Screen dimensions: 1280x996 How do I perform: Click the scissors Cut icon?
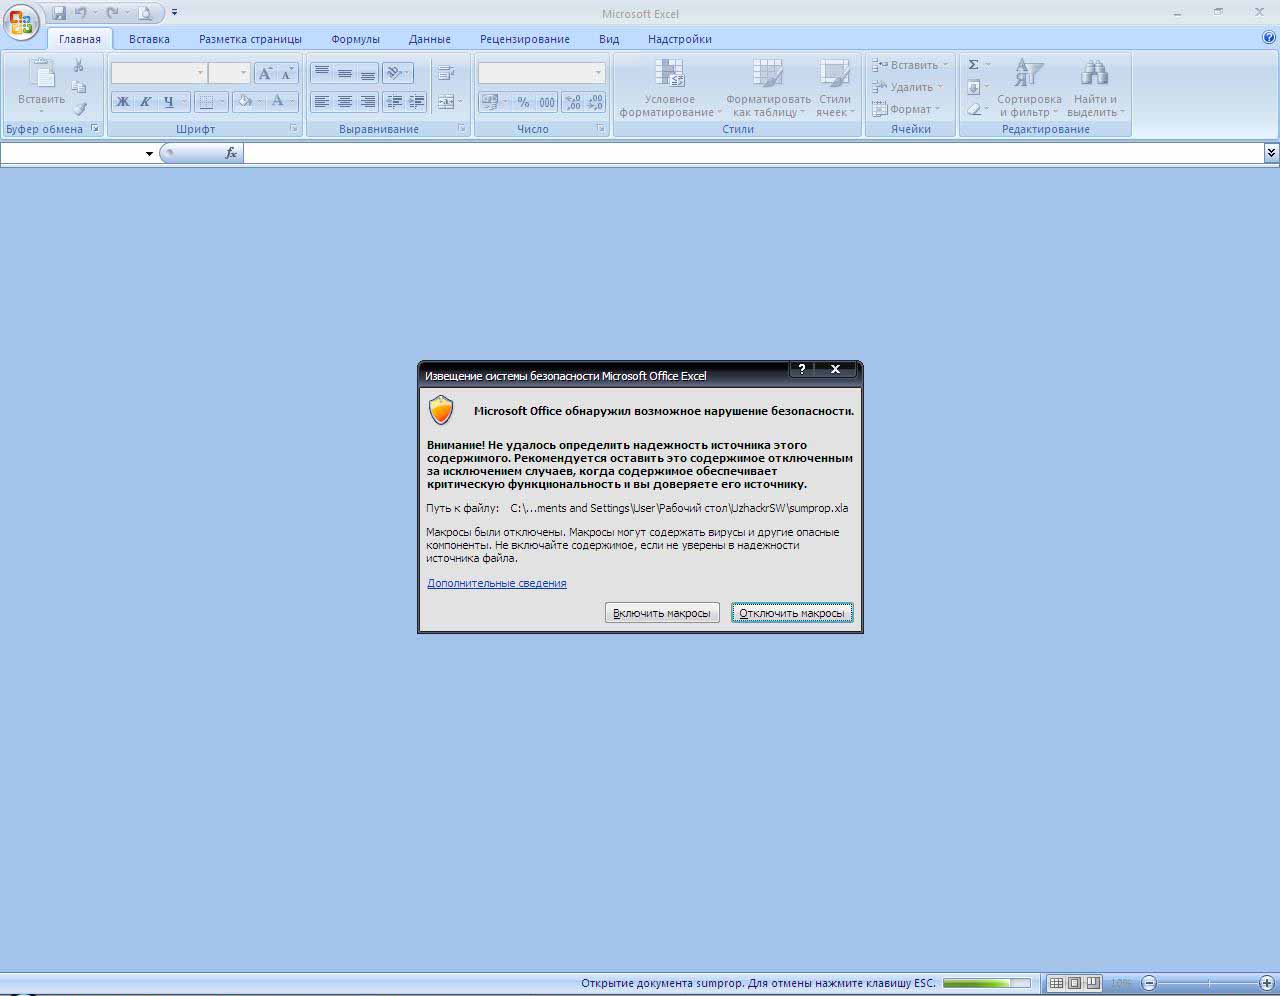79,66
